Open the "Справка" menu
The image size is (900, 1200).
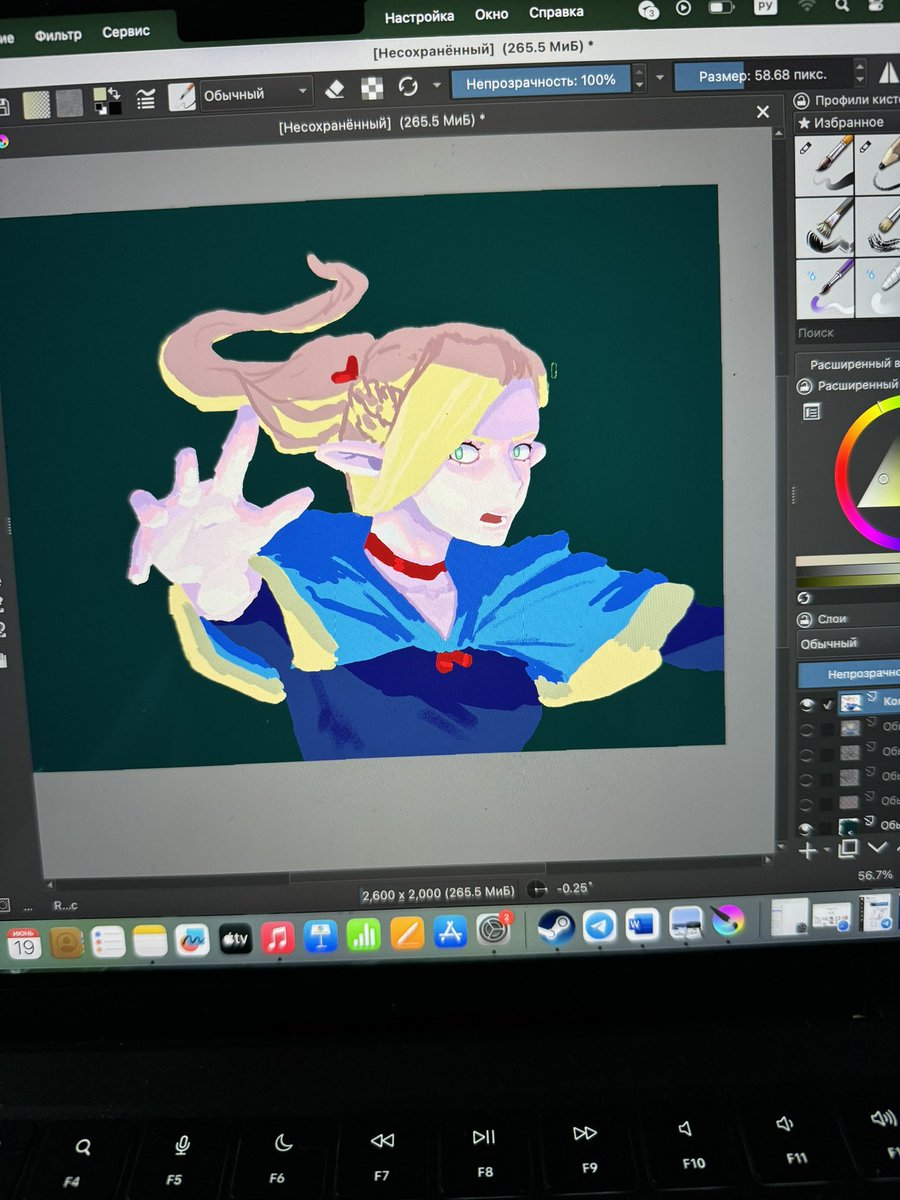tap(557, 12)
